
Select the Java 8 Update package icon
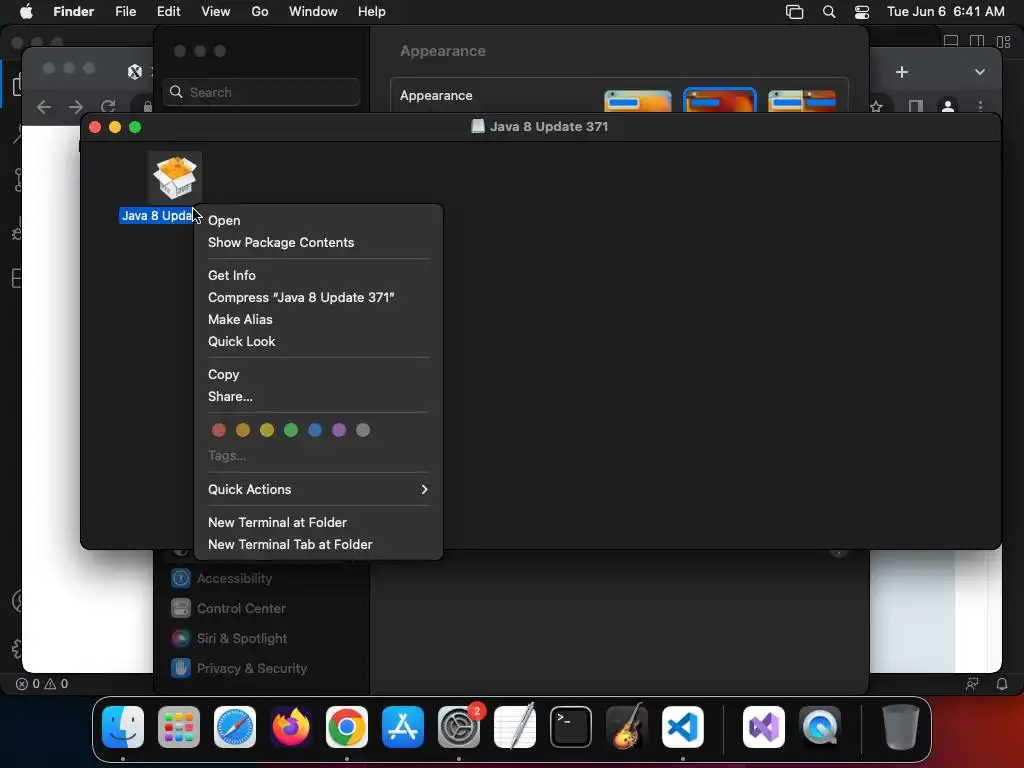pos(175,178)
